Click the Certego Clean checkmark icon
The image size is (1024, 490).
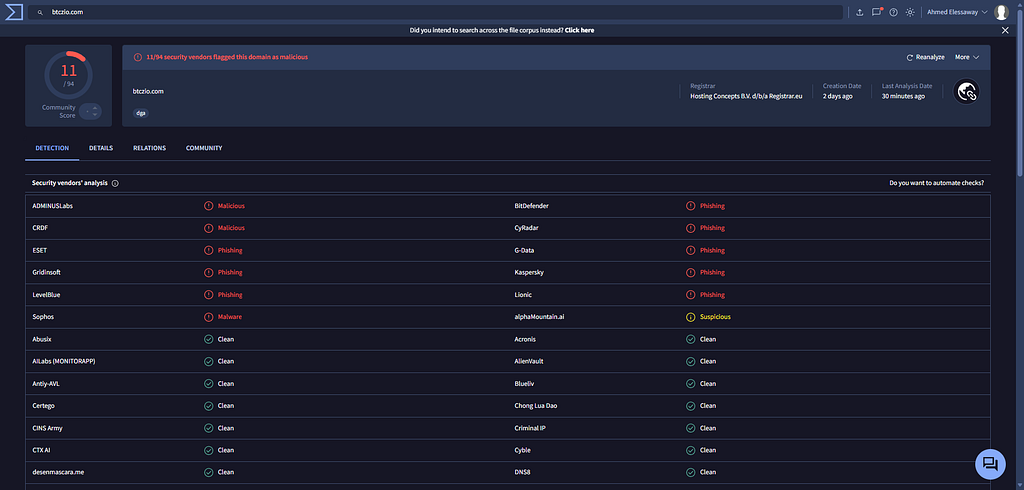pyautogui.click(x=208, y=406)
